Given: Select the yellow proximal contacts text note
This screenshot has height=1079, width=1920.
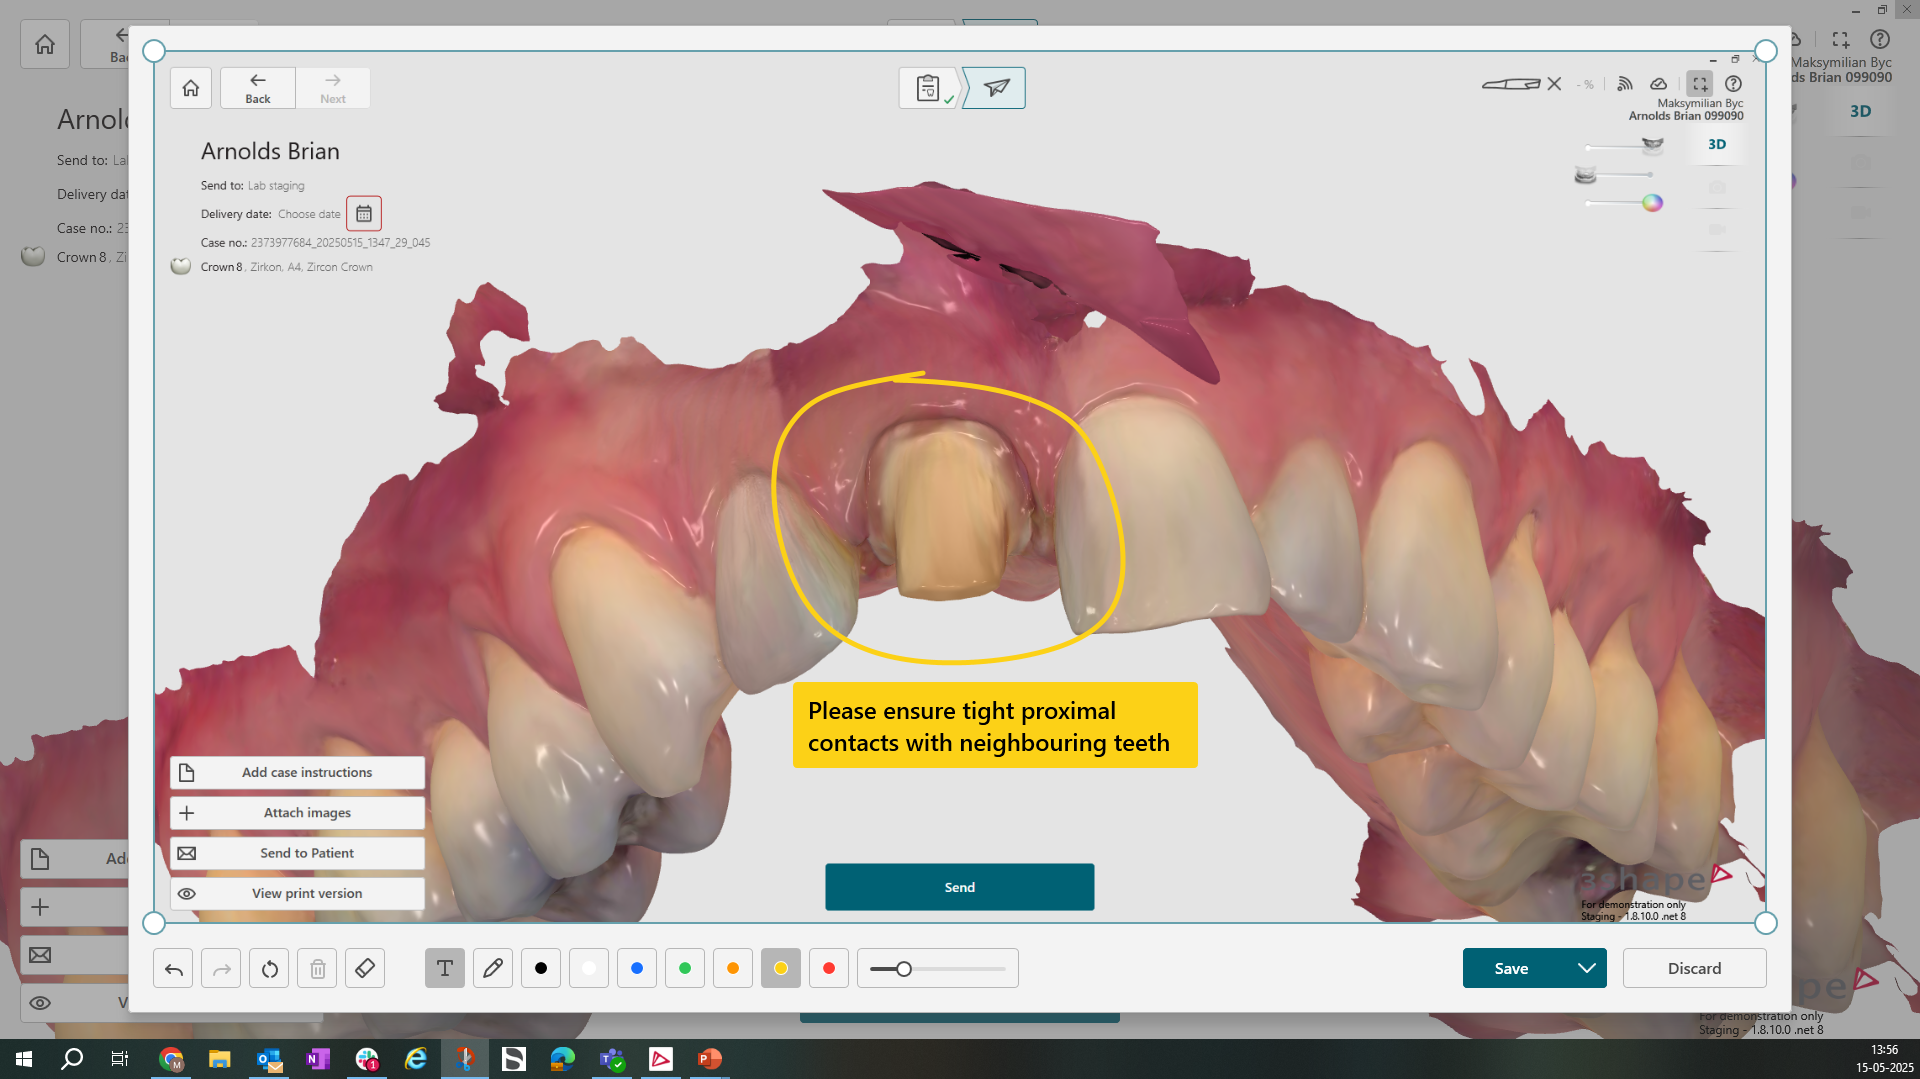Looking at the screenshot, I should (x=995, y=726).
